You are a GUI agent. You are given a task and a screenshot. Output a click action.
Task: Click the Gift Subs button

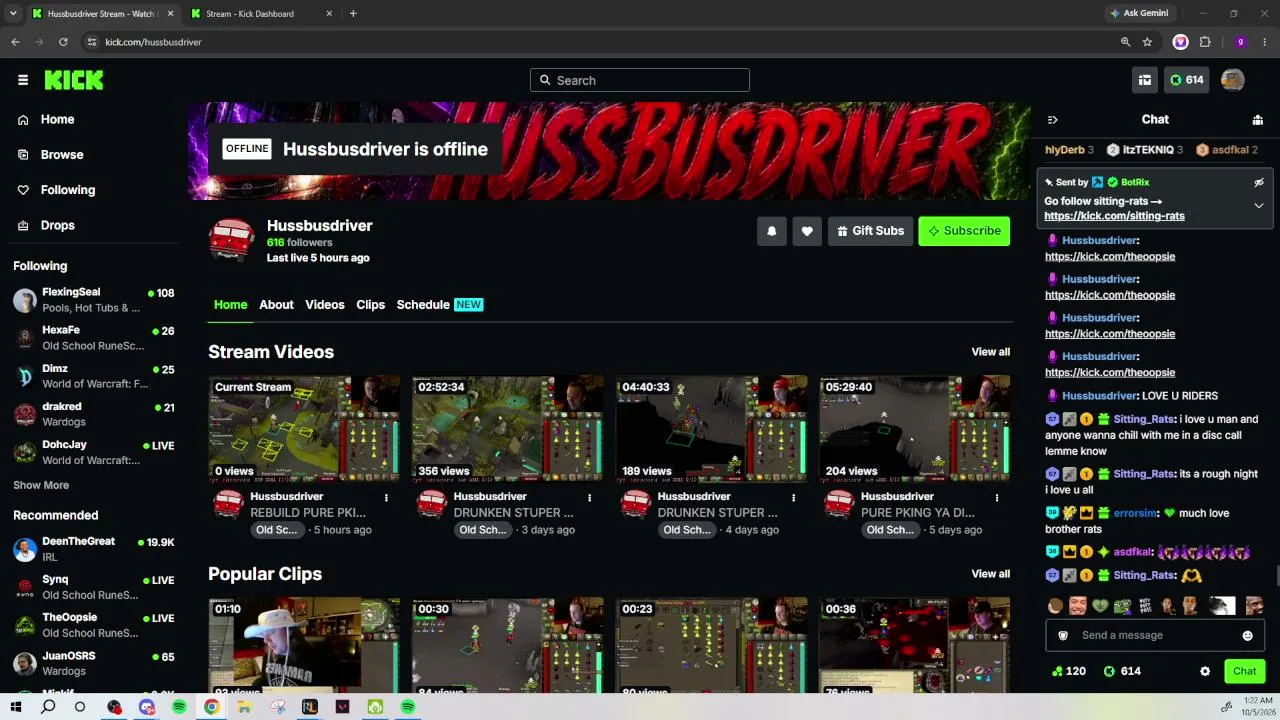pos(870,231)
